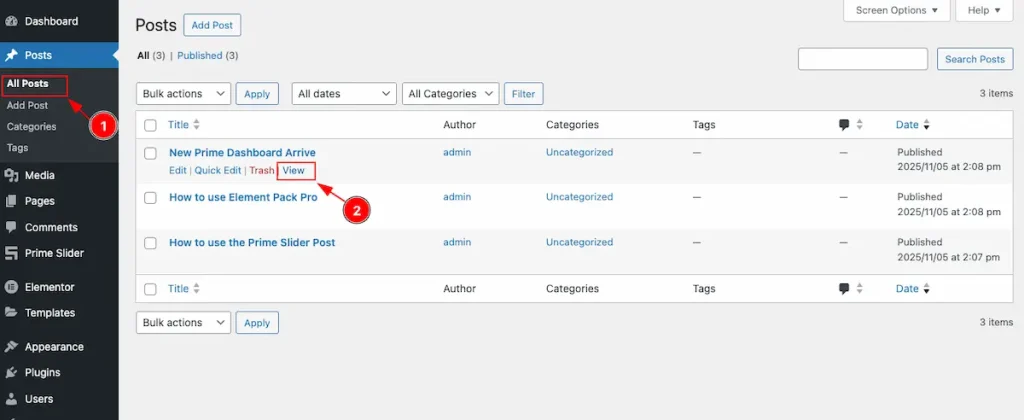
Task: Click the Elementor icon in sidebar
Action: (11, 287)
